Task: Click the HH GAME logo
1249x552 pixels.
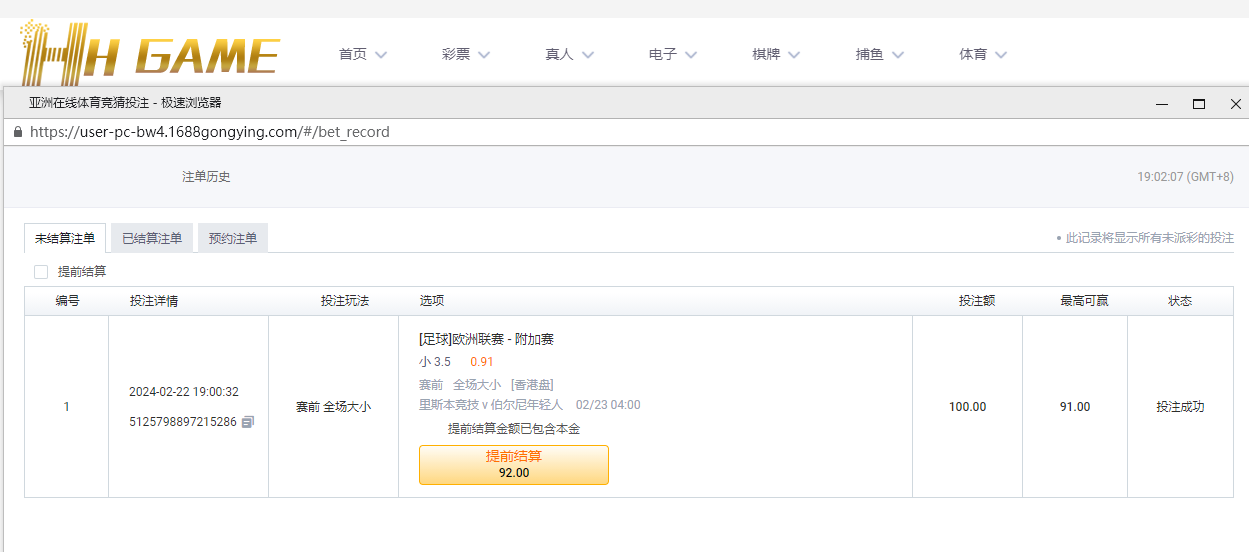Action: 149,52
